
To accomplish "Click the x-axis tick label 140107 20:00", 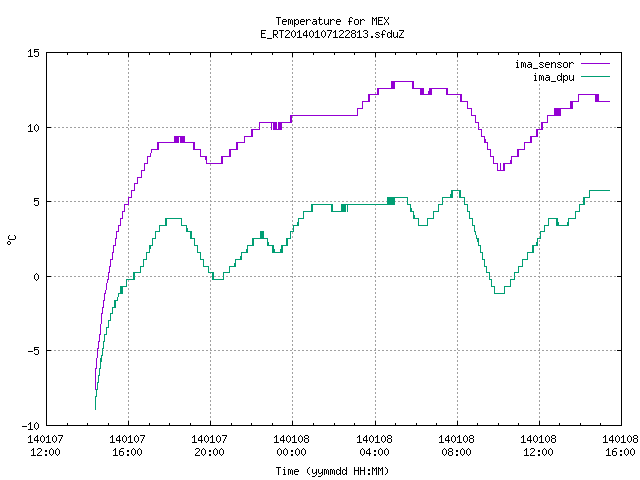I will (x=209, y=445).
